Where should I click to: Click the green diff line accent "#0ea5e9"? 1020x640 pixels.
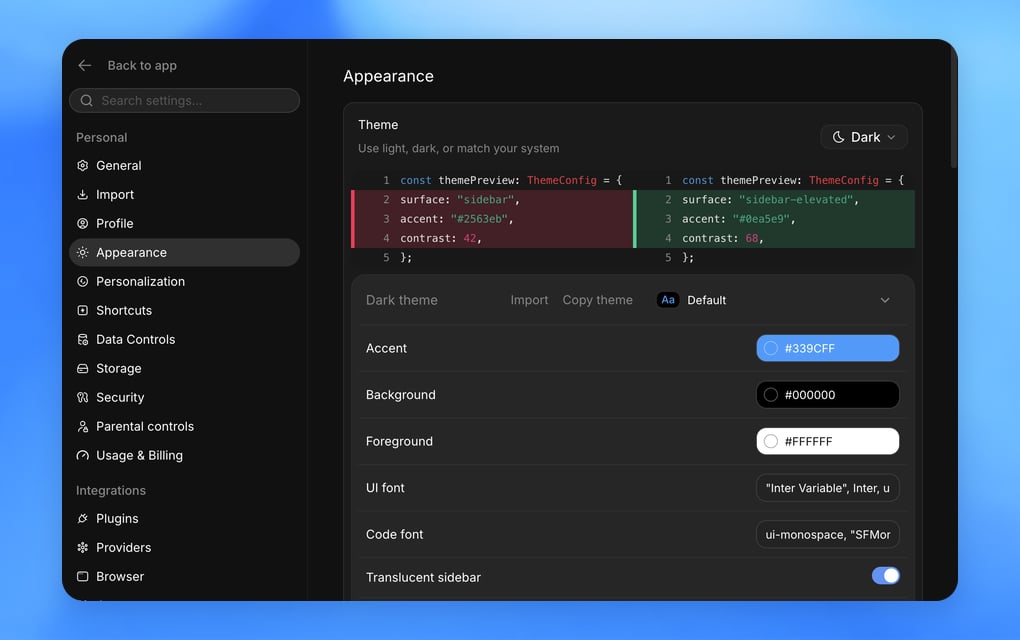[774, 219]
